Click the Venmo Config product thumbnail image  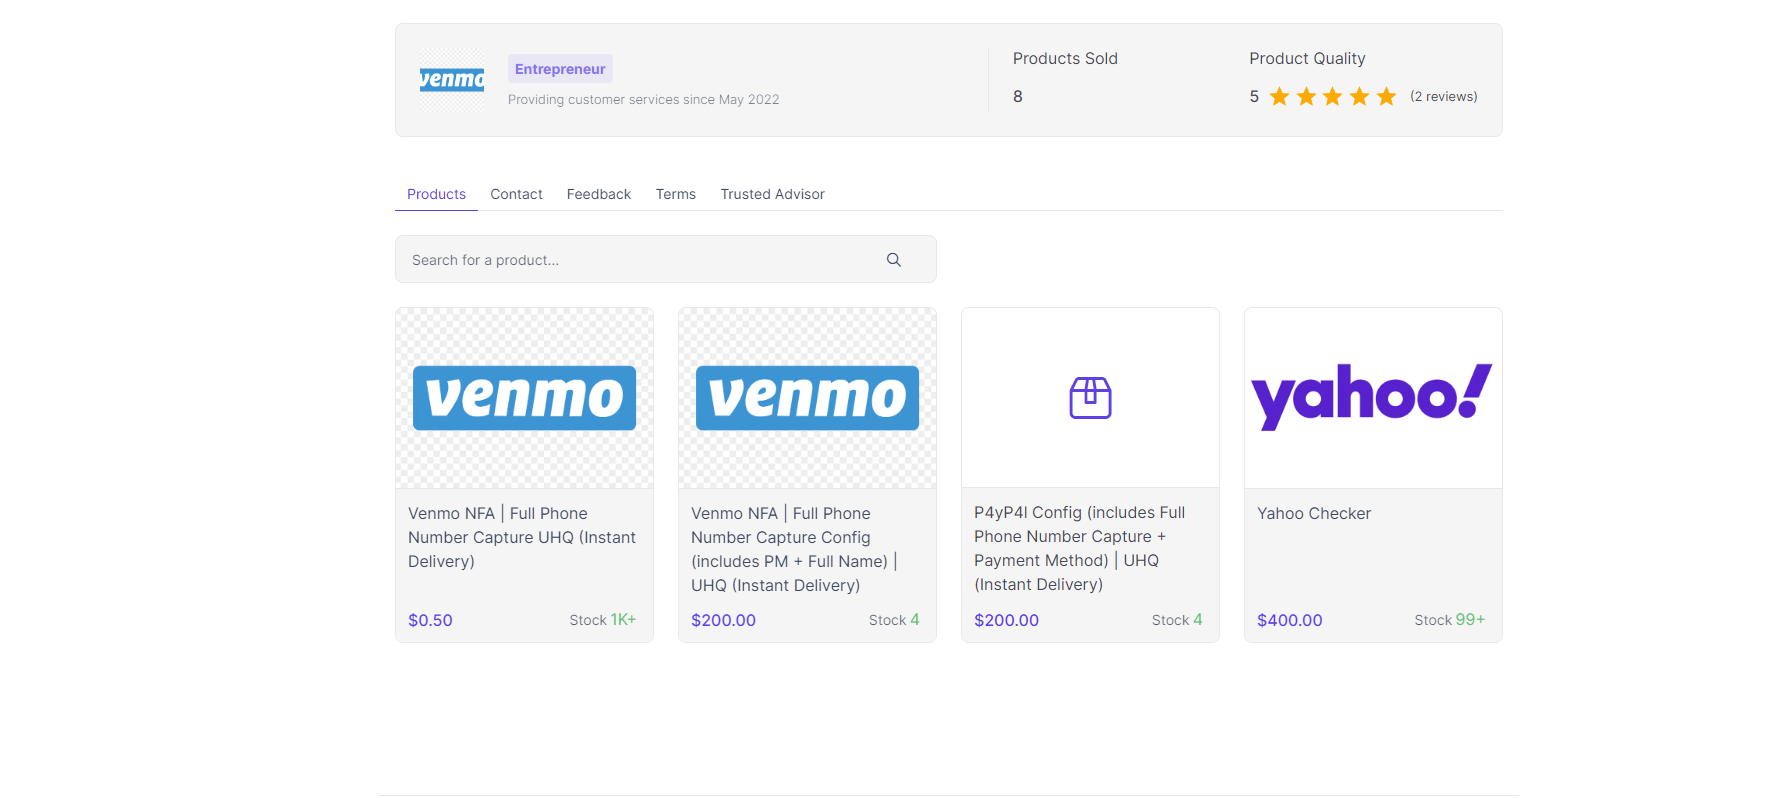[807, 398]
